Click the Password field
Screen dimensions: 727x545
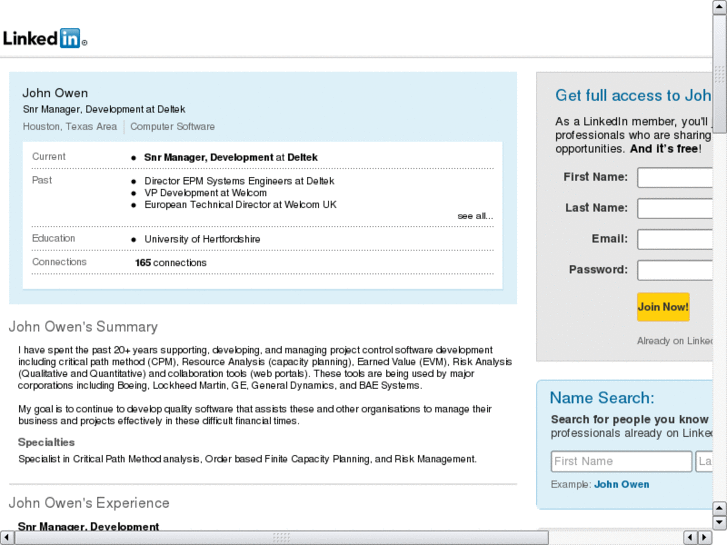pyautogui.click(x=675, y=270)
